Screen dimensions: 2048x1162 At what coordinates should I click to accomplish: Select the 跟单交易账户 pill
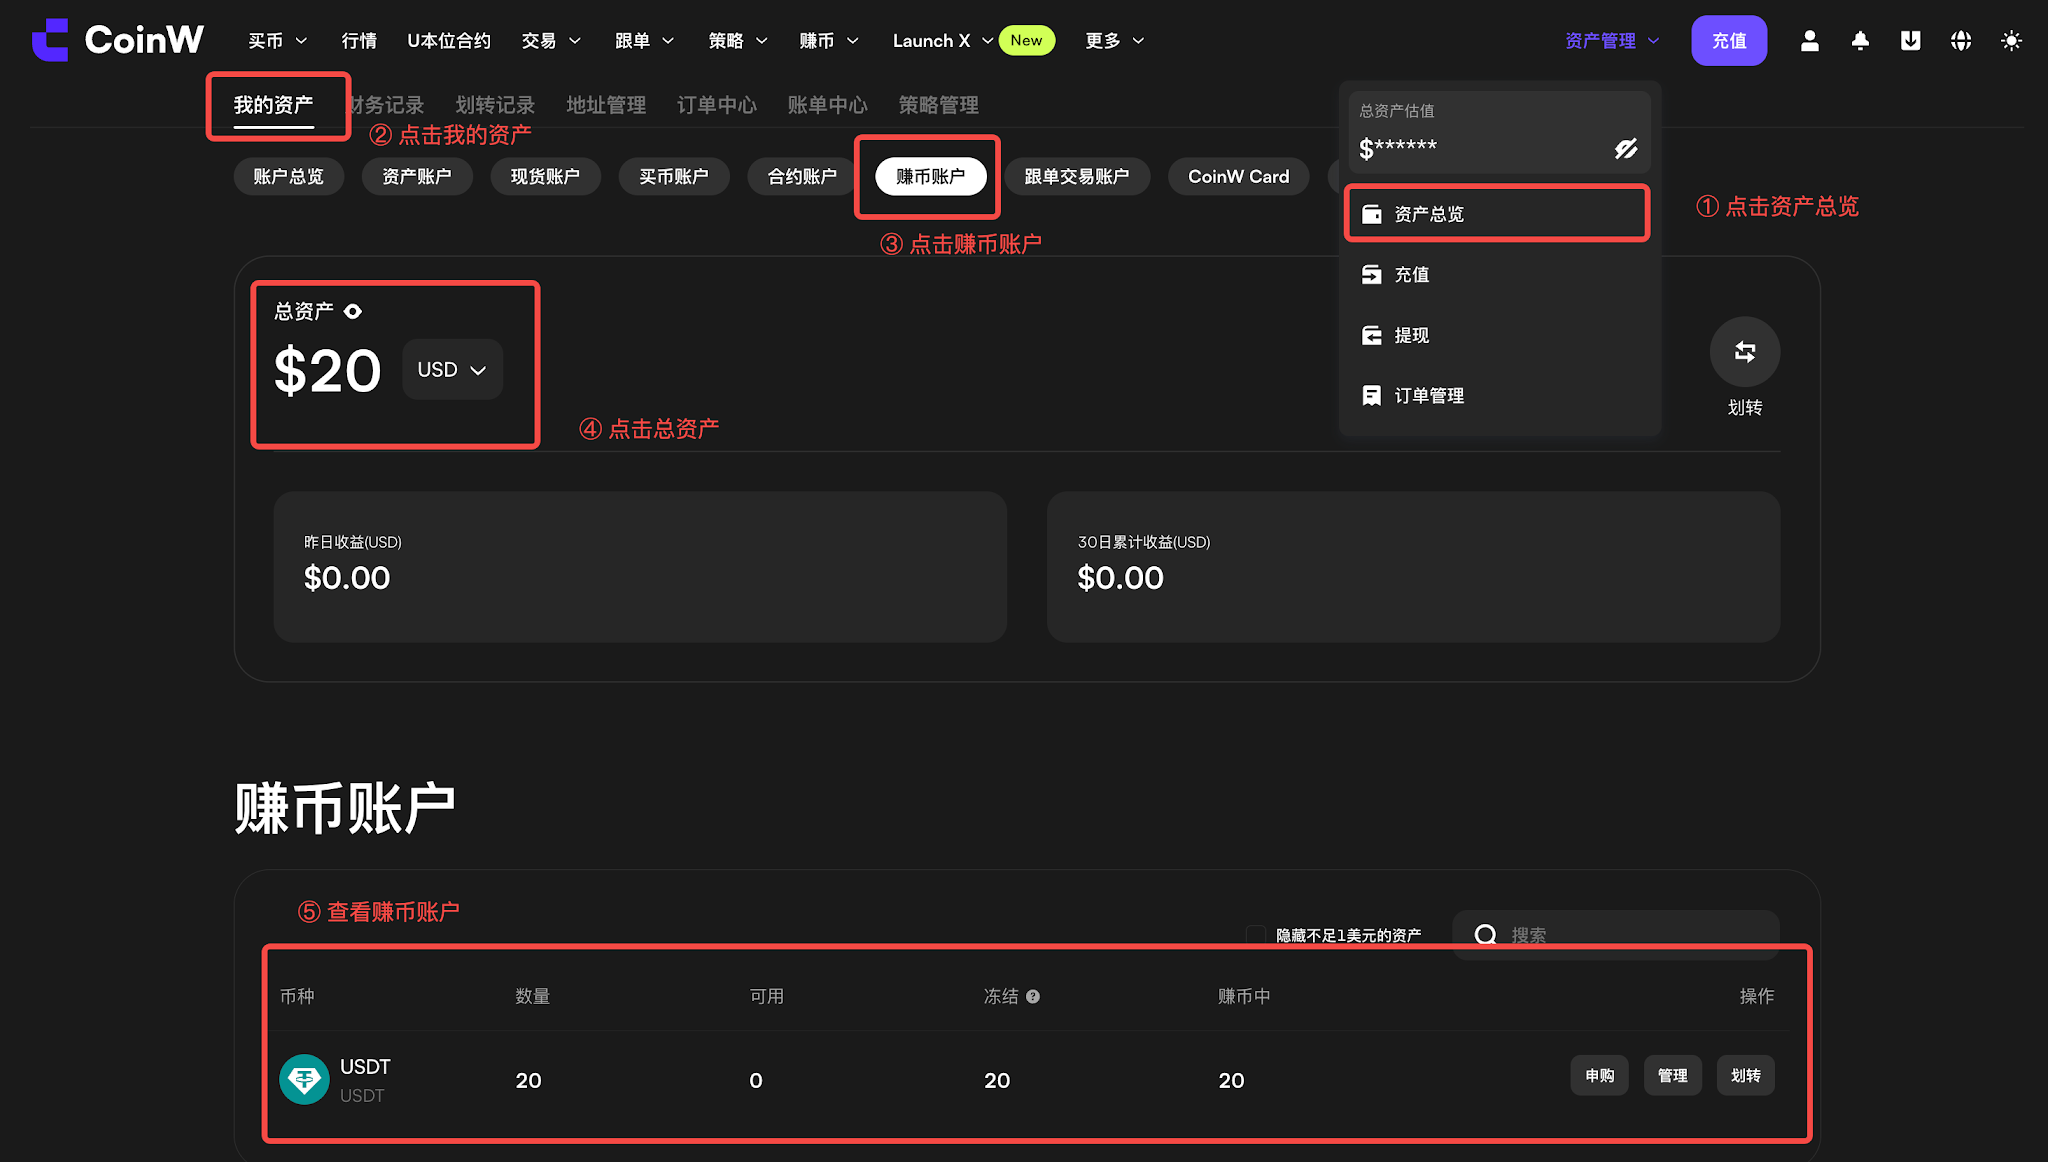click(x=1077, y=177)
